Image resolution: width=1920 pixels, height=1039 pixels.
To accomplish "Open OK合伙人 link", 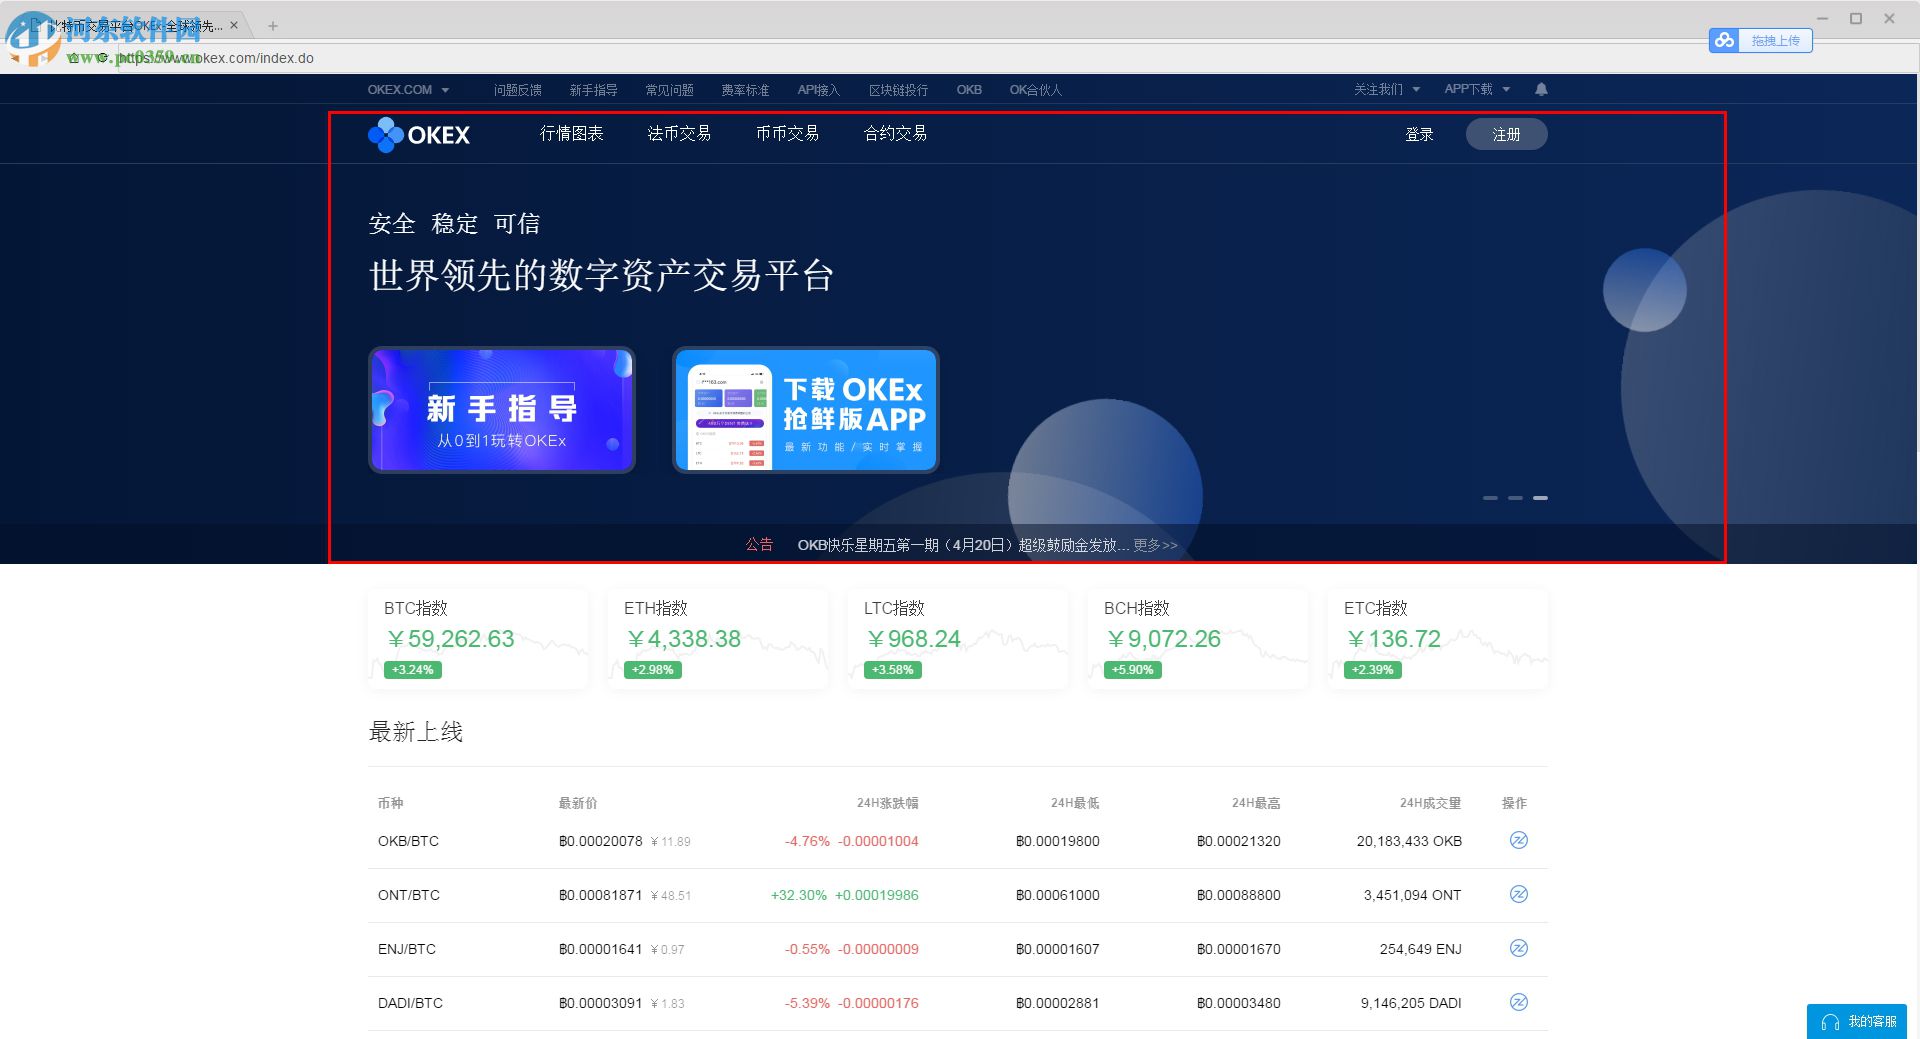I will (x=1035, y=90).
